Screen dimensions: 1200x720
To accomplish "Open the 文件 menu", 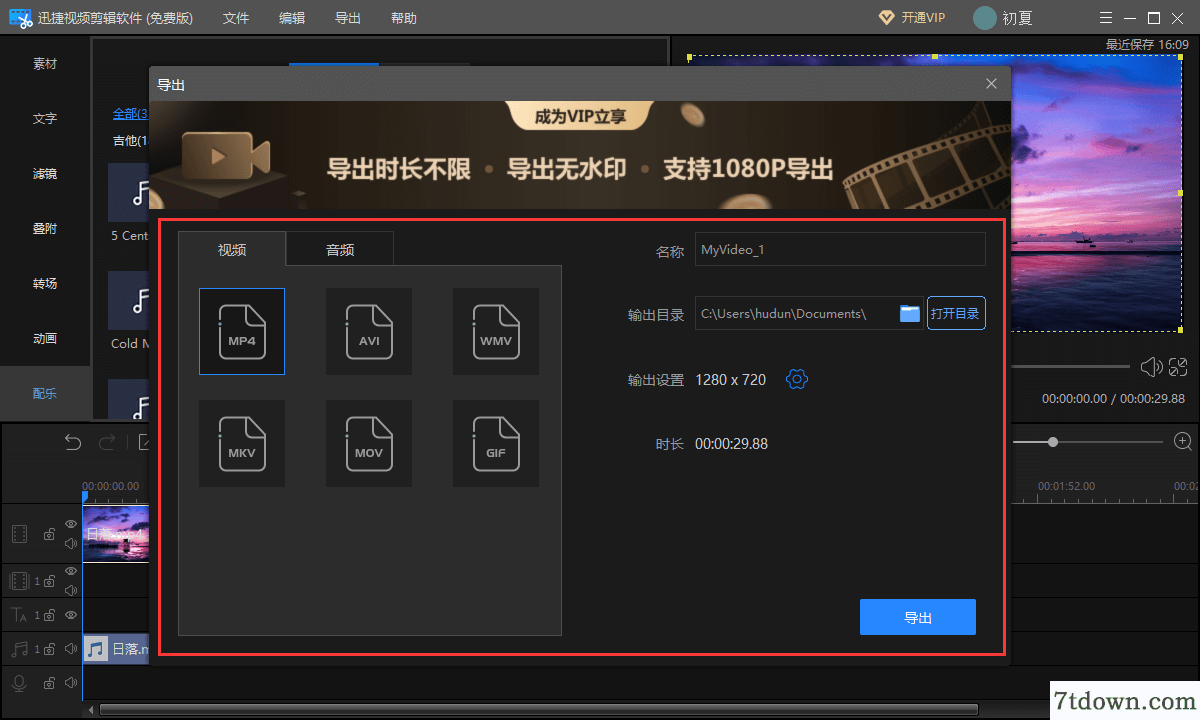I will coord(236,18).
